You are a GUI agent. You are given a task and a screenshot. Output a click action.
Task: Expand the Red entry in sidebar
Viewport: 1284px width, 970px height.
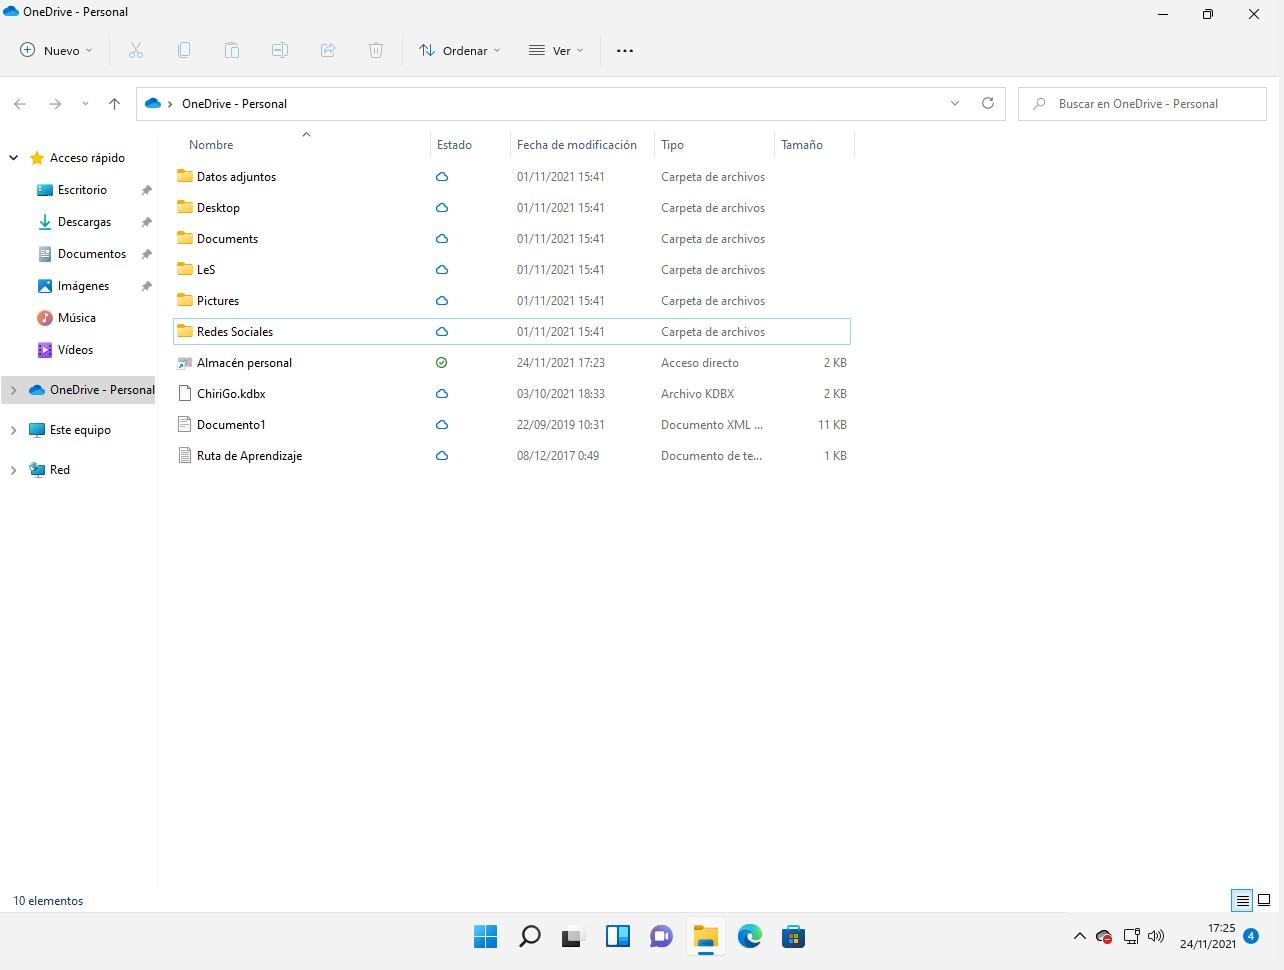[x=14, y=469]
